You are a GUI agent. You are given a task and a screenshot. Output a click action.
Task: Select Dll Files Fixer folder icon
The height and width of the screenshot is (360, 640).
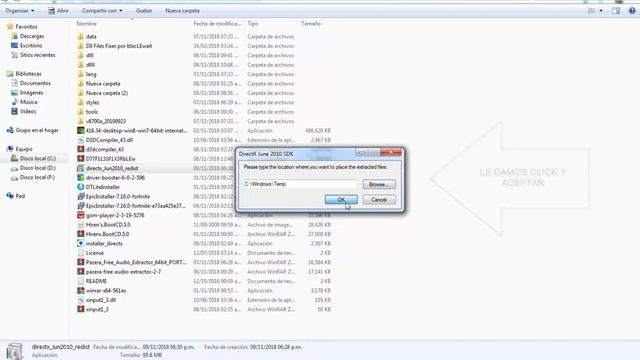click(81, 46)
